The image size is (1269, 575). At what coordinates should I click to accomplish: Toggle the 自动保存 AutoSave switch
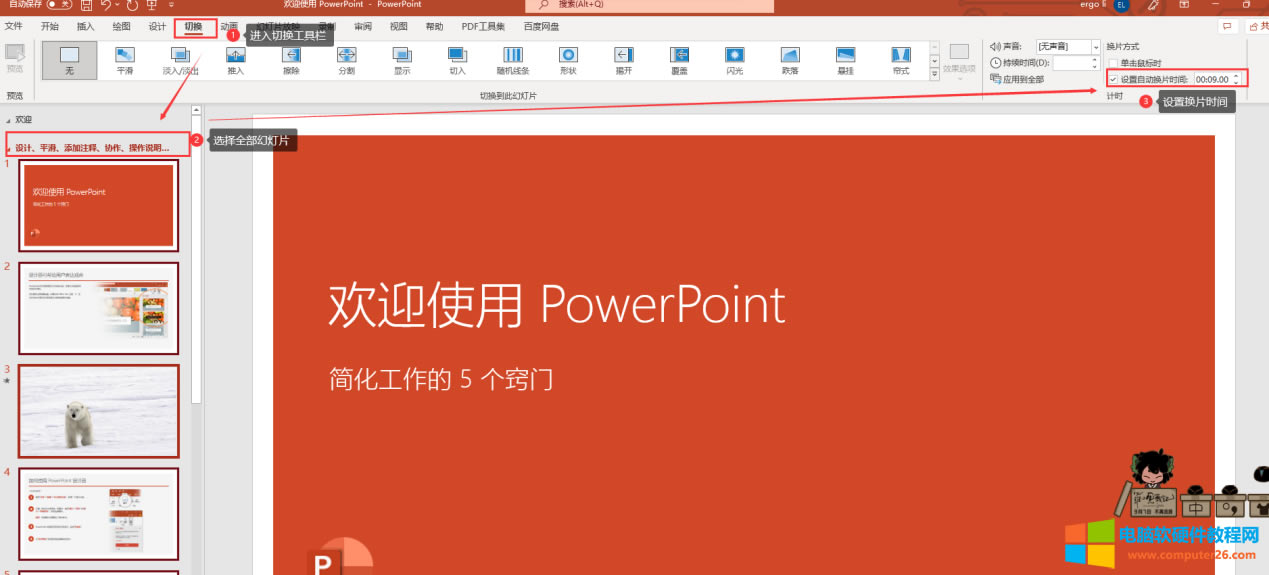[x=58, y=5]
